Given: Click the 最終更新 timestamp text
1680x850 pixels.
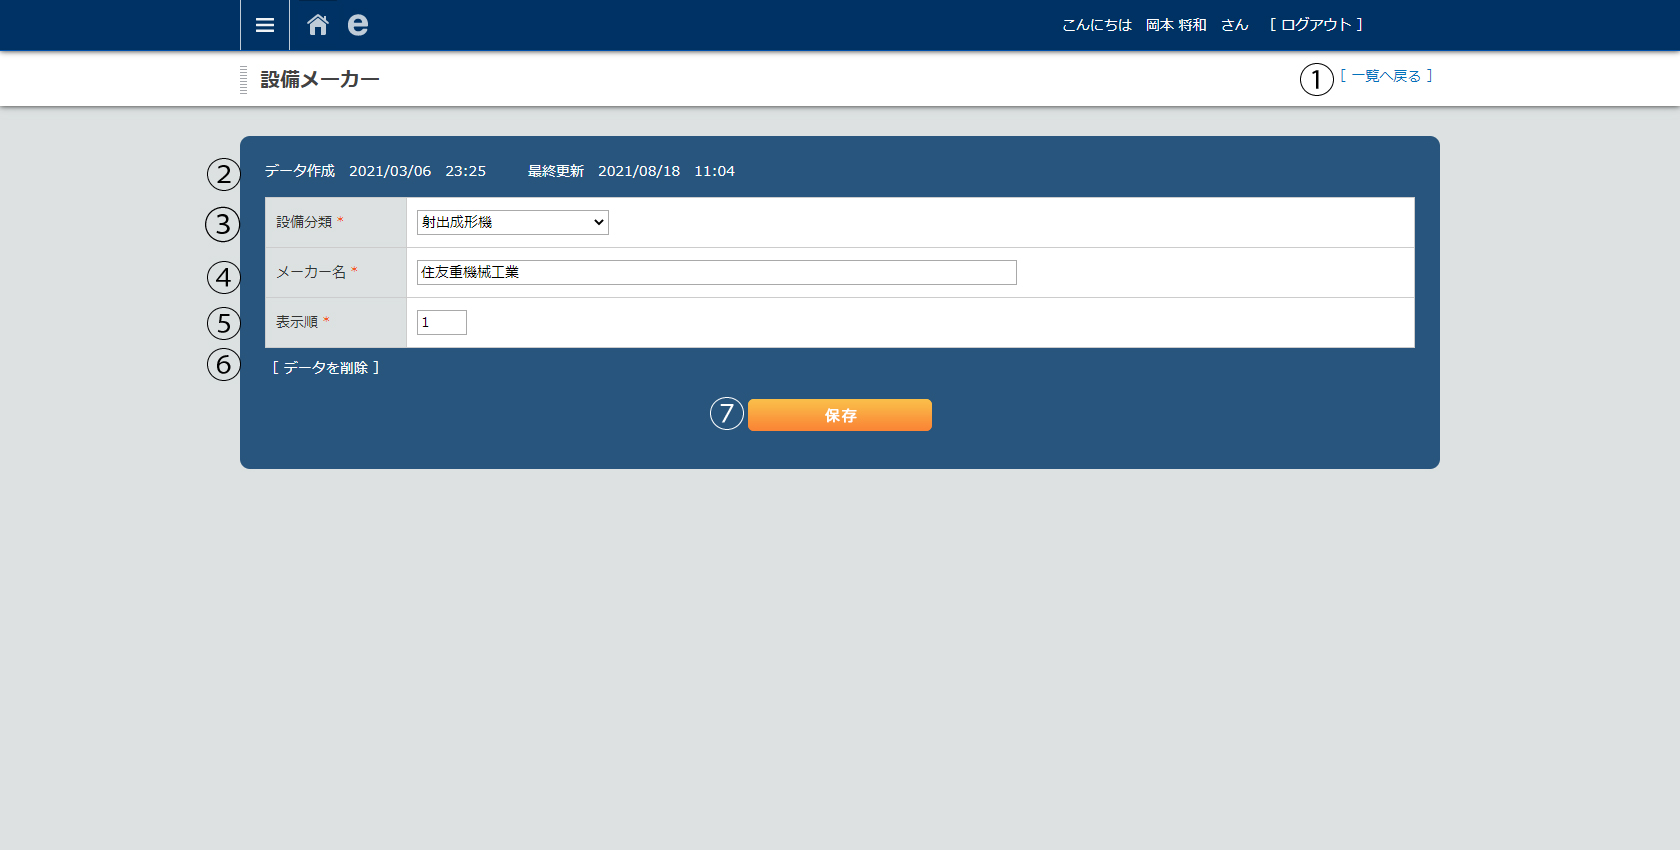Looking at the screenshot, I should (x=631, y=171).
